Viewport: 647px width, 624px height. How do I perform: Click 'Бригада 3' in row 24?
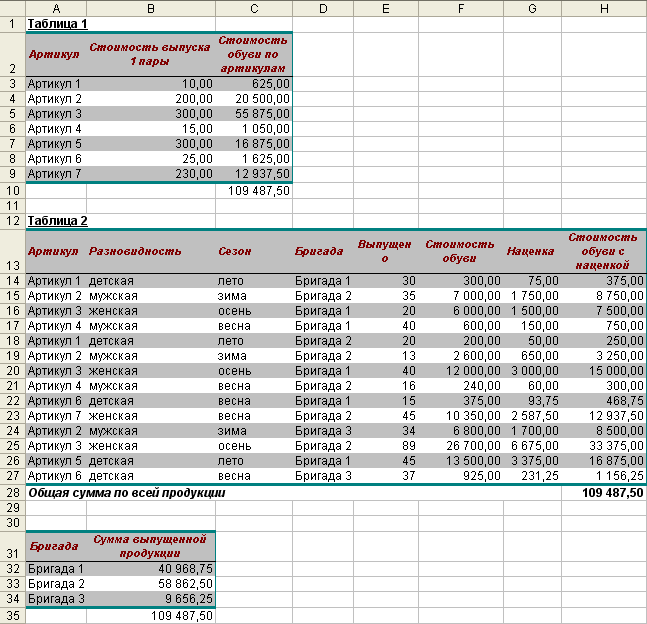point(323,431)
